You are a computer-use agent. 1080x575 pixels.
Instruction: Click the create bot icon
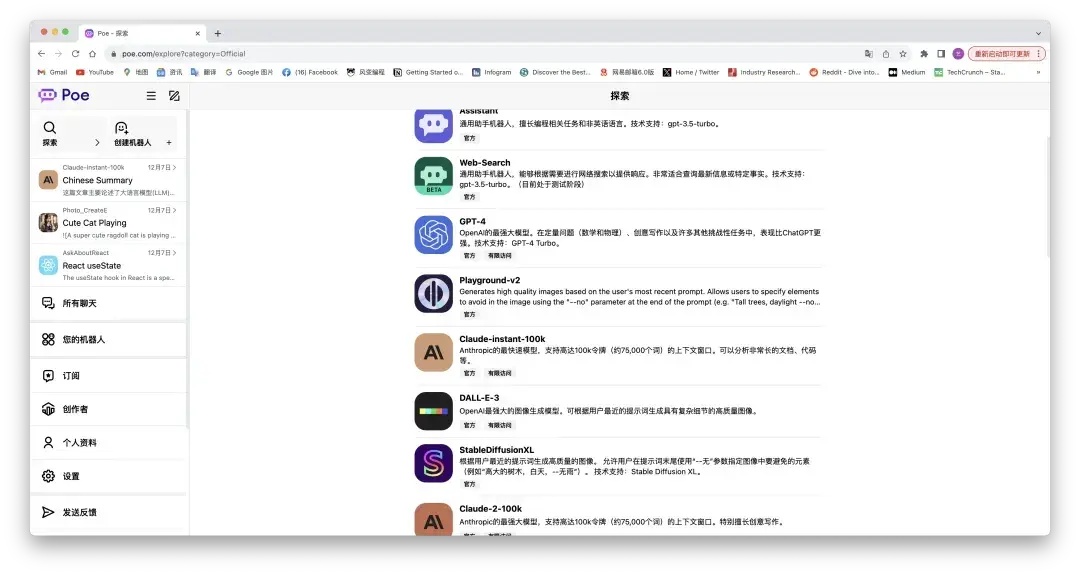(x=121, y=127)
